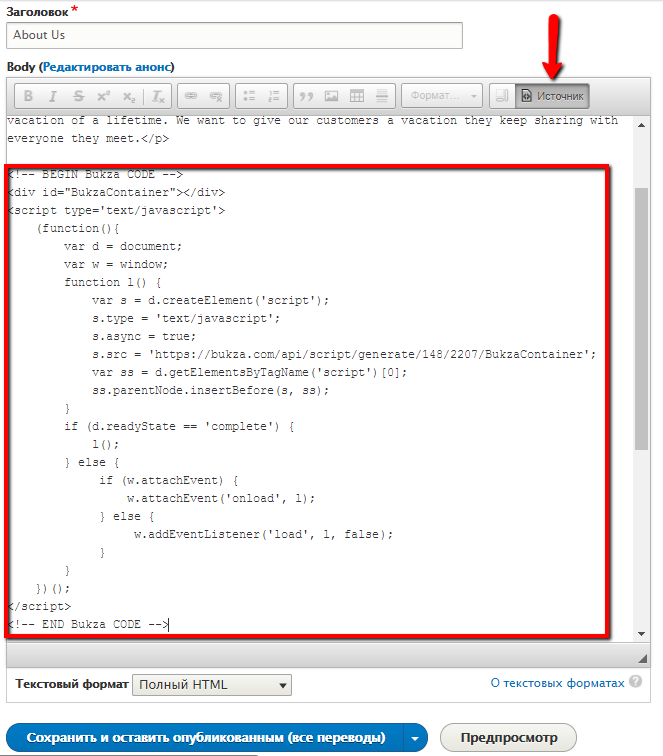The image size is (663, 756).
Task: Click the Italic formatting icon
Action: point(53,96)
